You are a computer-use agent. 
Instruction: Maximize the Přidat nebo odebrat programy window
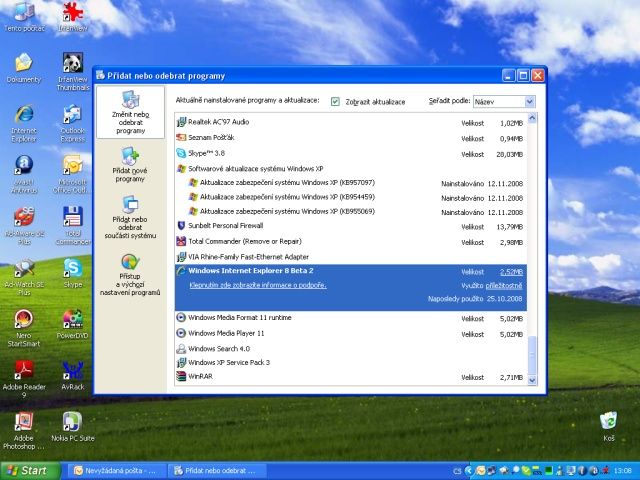[523, 76]
